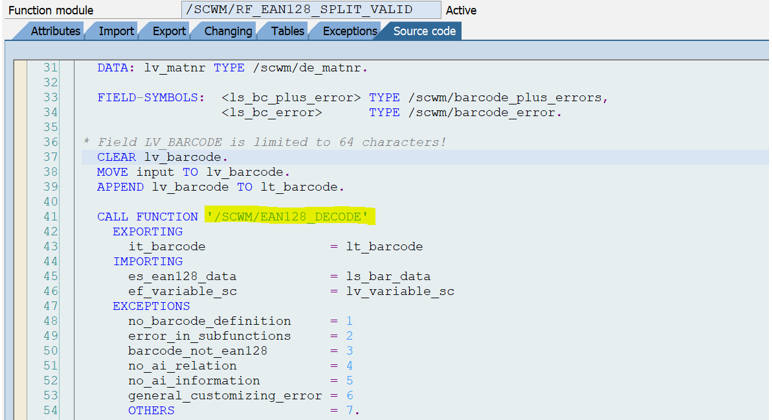Click the 'CLEAR lv_barcode.' statement

(x=162, y=157)
